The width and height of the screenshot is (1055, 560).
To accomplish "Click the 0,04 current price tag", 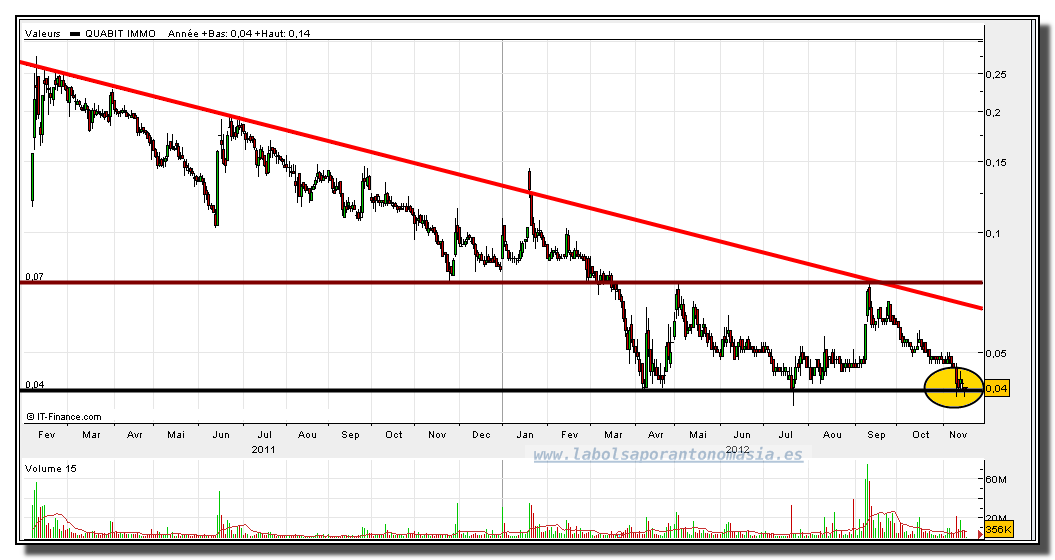I will point(996,388).
